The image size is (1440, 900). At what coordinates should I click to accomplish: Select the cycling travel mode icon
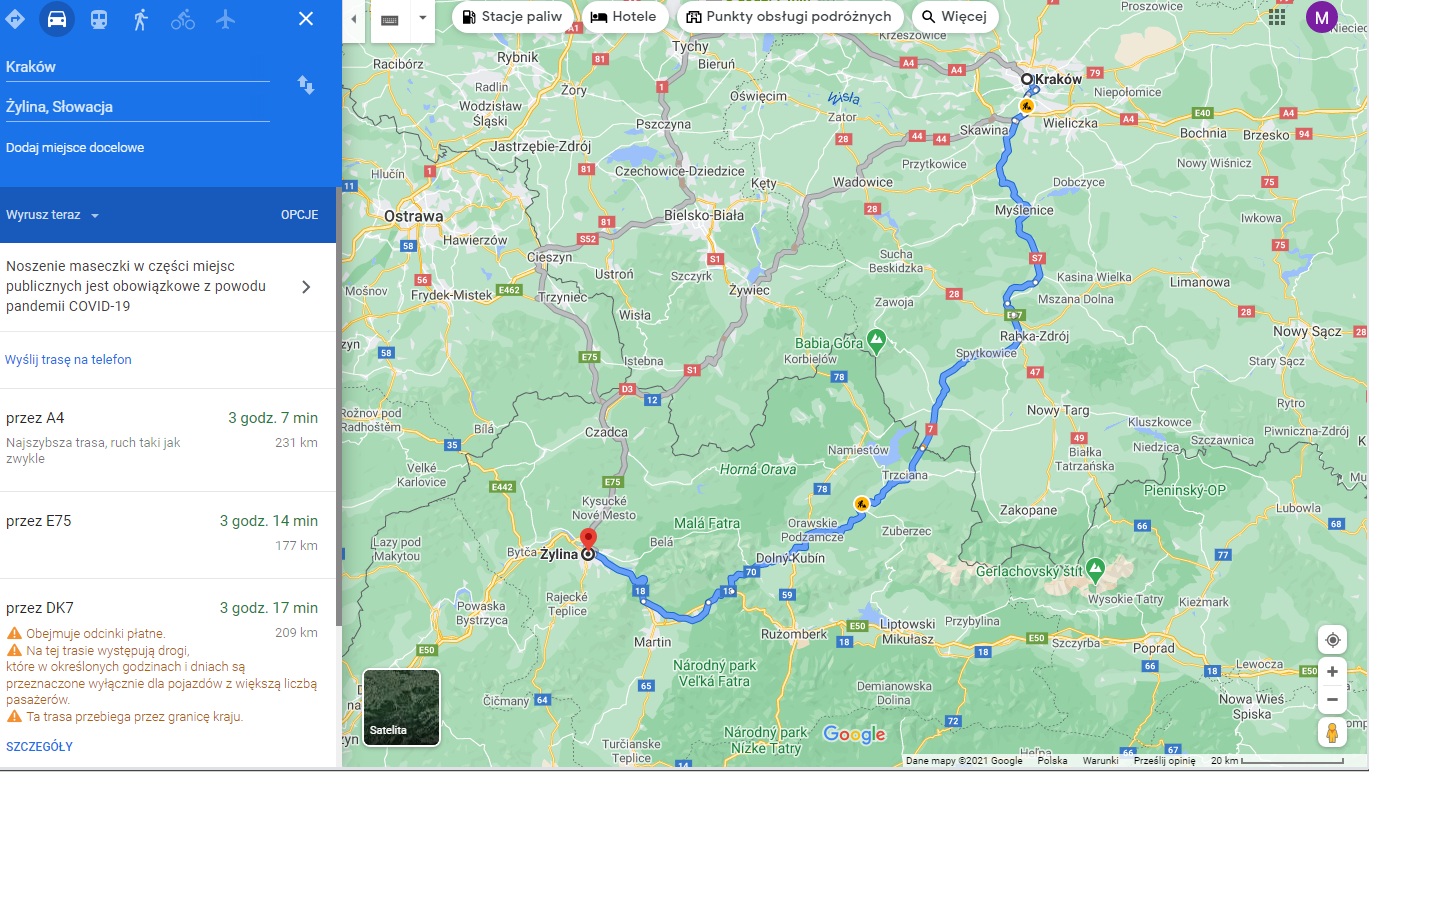point(183,19)
